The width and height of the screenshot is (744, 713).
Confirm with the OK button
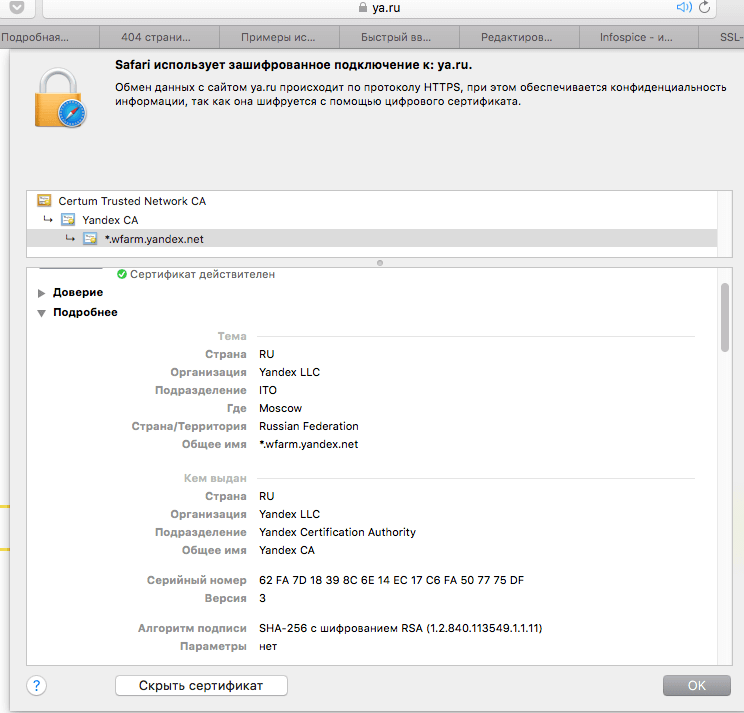pos(697,685)
